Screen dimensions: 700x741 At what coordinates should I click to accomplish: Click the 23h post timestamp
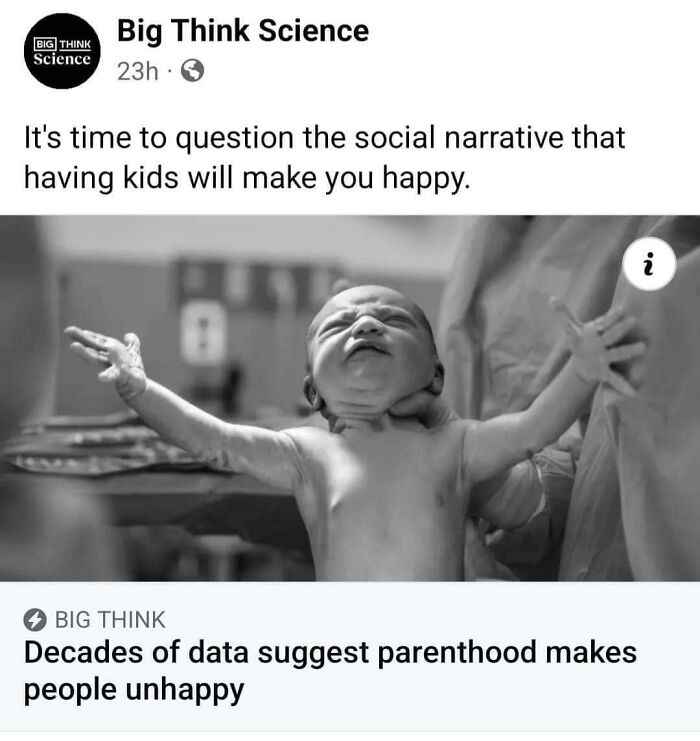pos(137,72)
